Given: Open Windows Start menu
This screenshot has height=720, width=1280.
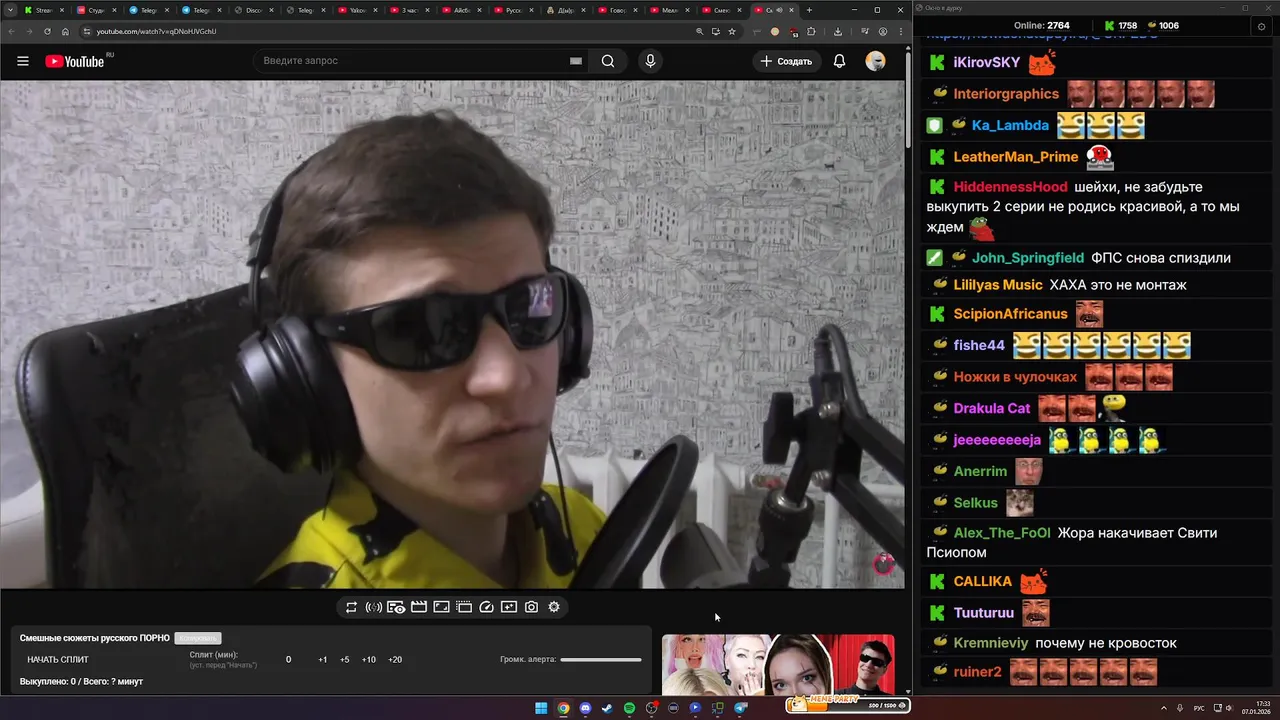Looking at the screenshot, I should coord(541,708).
